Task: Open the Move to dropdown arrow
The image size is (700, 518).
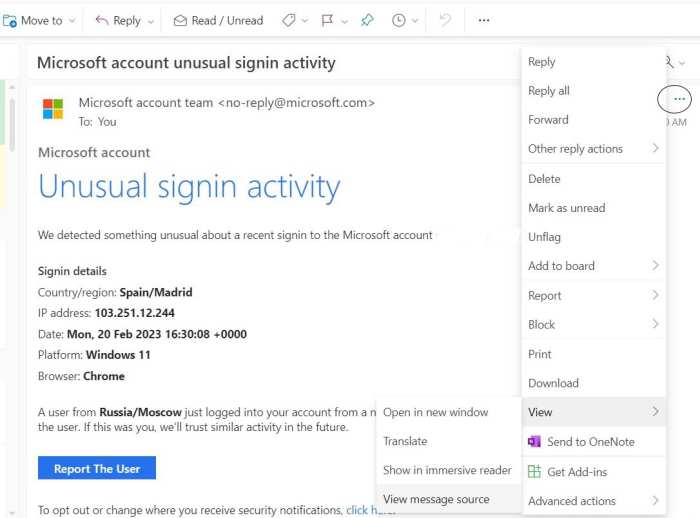Action: pyautogui.click(x=72, y=21)
